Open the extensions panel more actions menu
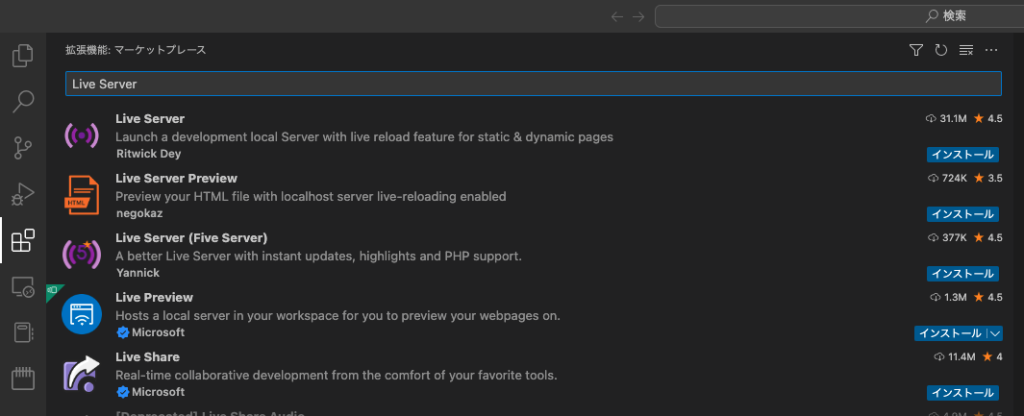The width and height of the screenshot is (1024, 416). tap(991, 50)
